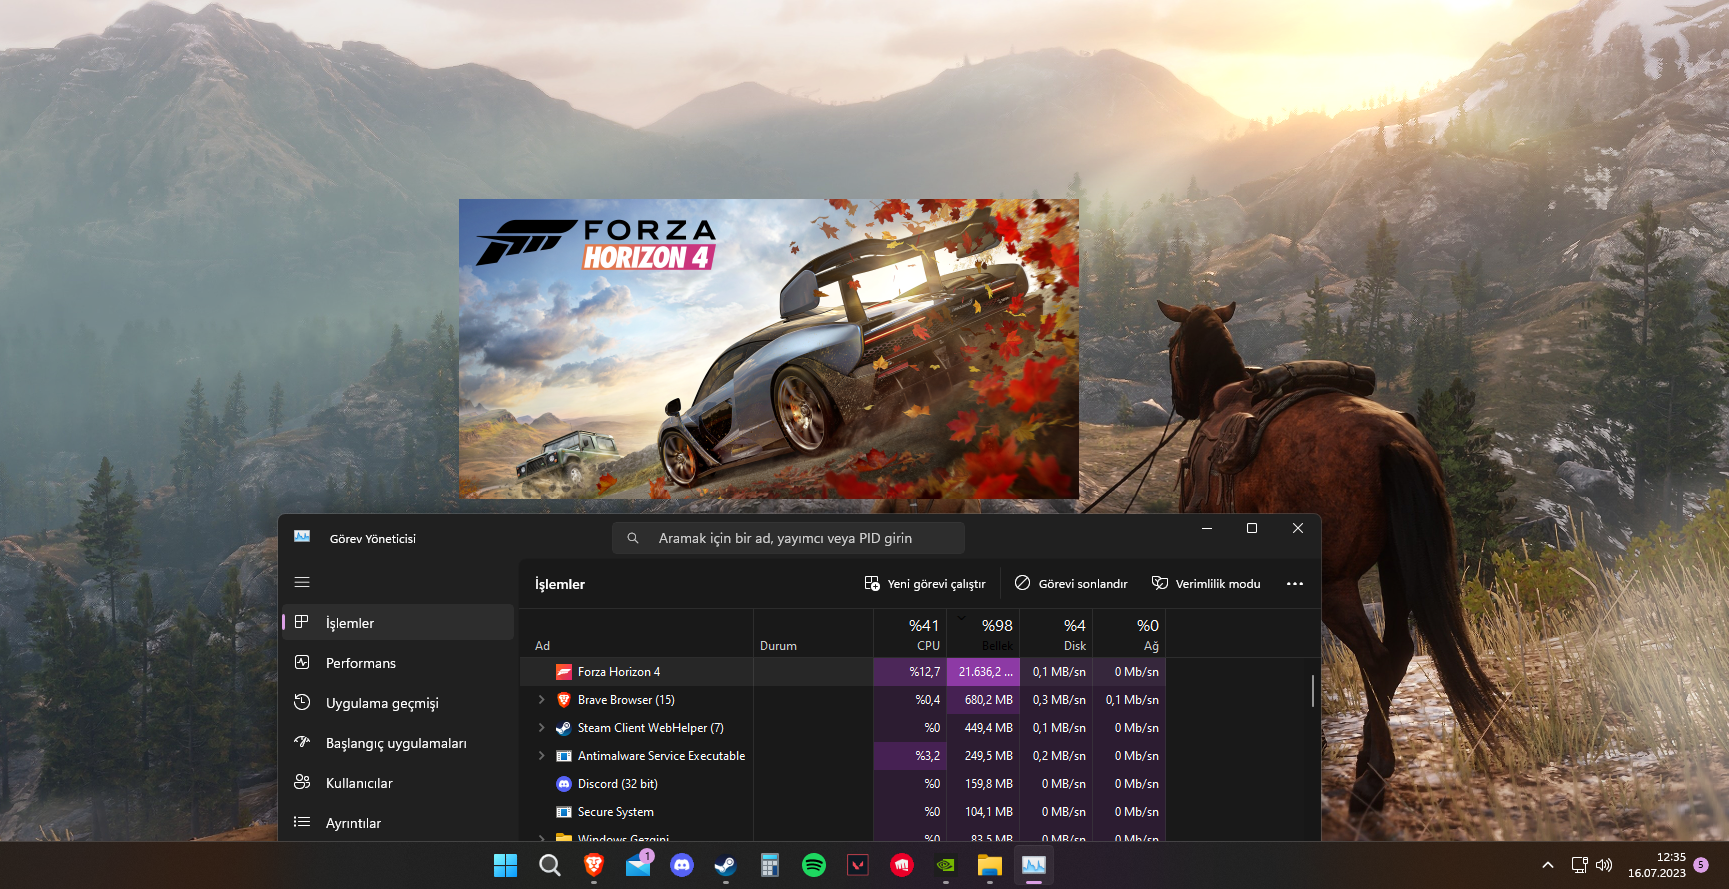Select the Steam Client WebHelper (7) name
This screenshot has height=889, width=1729.
point(651,728)
